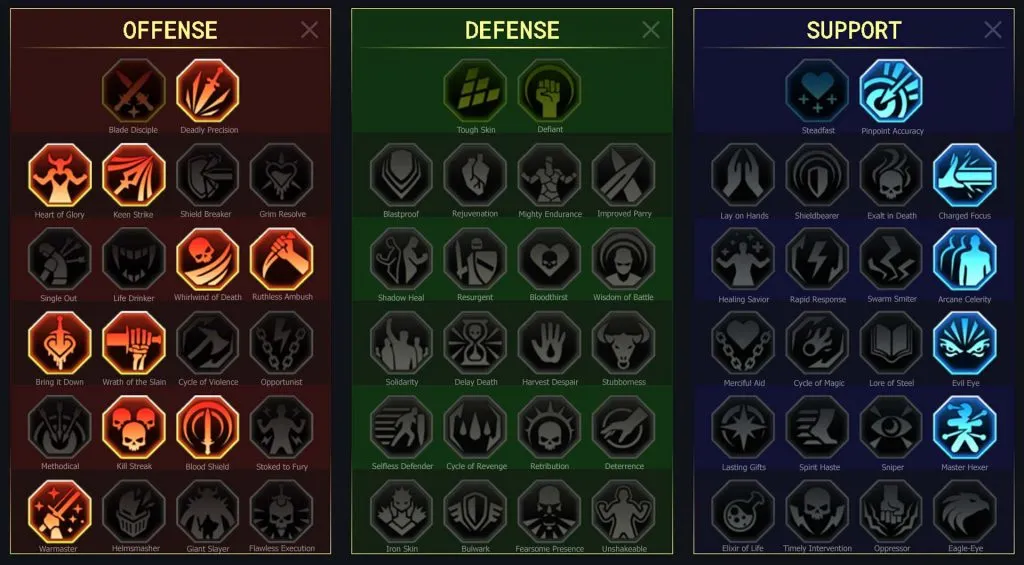Select the Bulwark defense mastery
The width and height of the screenshot is (1024, 565).
click(475, 511)
